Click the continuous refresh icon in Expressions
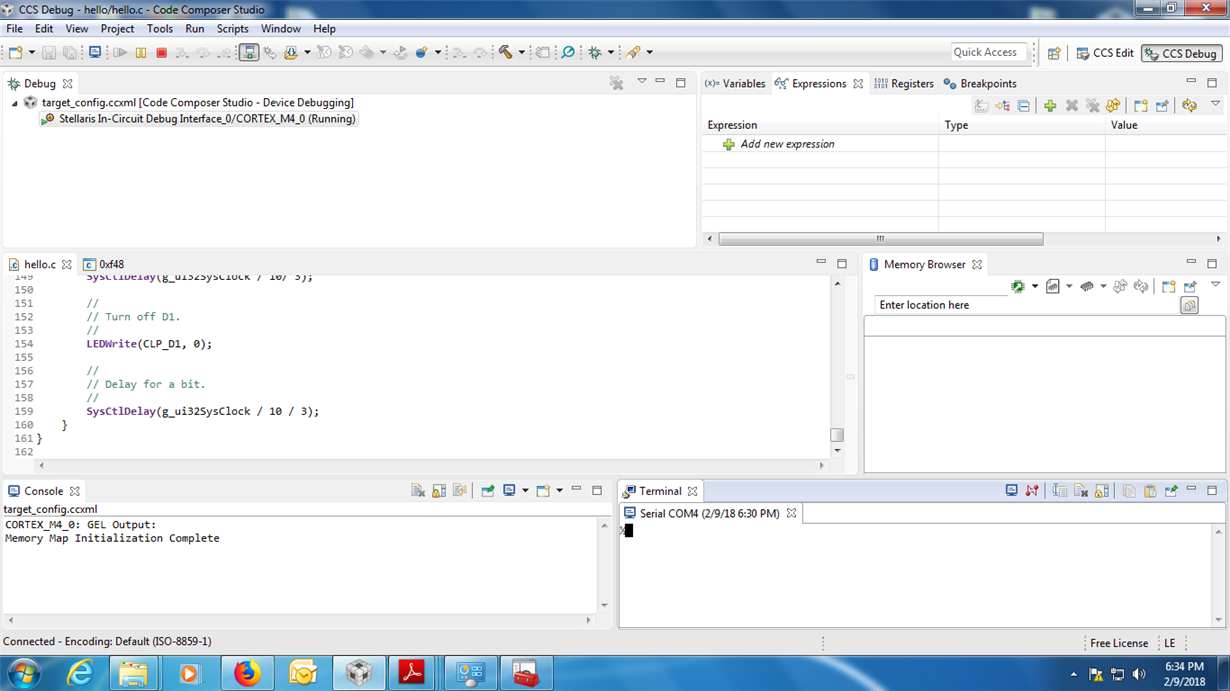 (1189, 106)
